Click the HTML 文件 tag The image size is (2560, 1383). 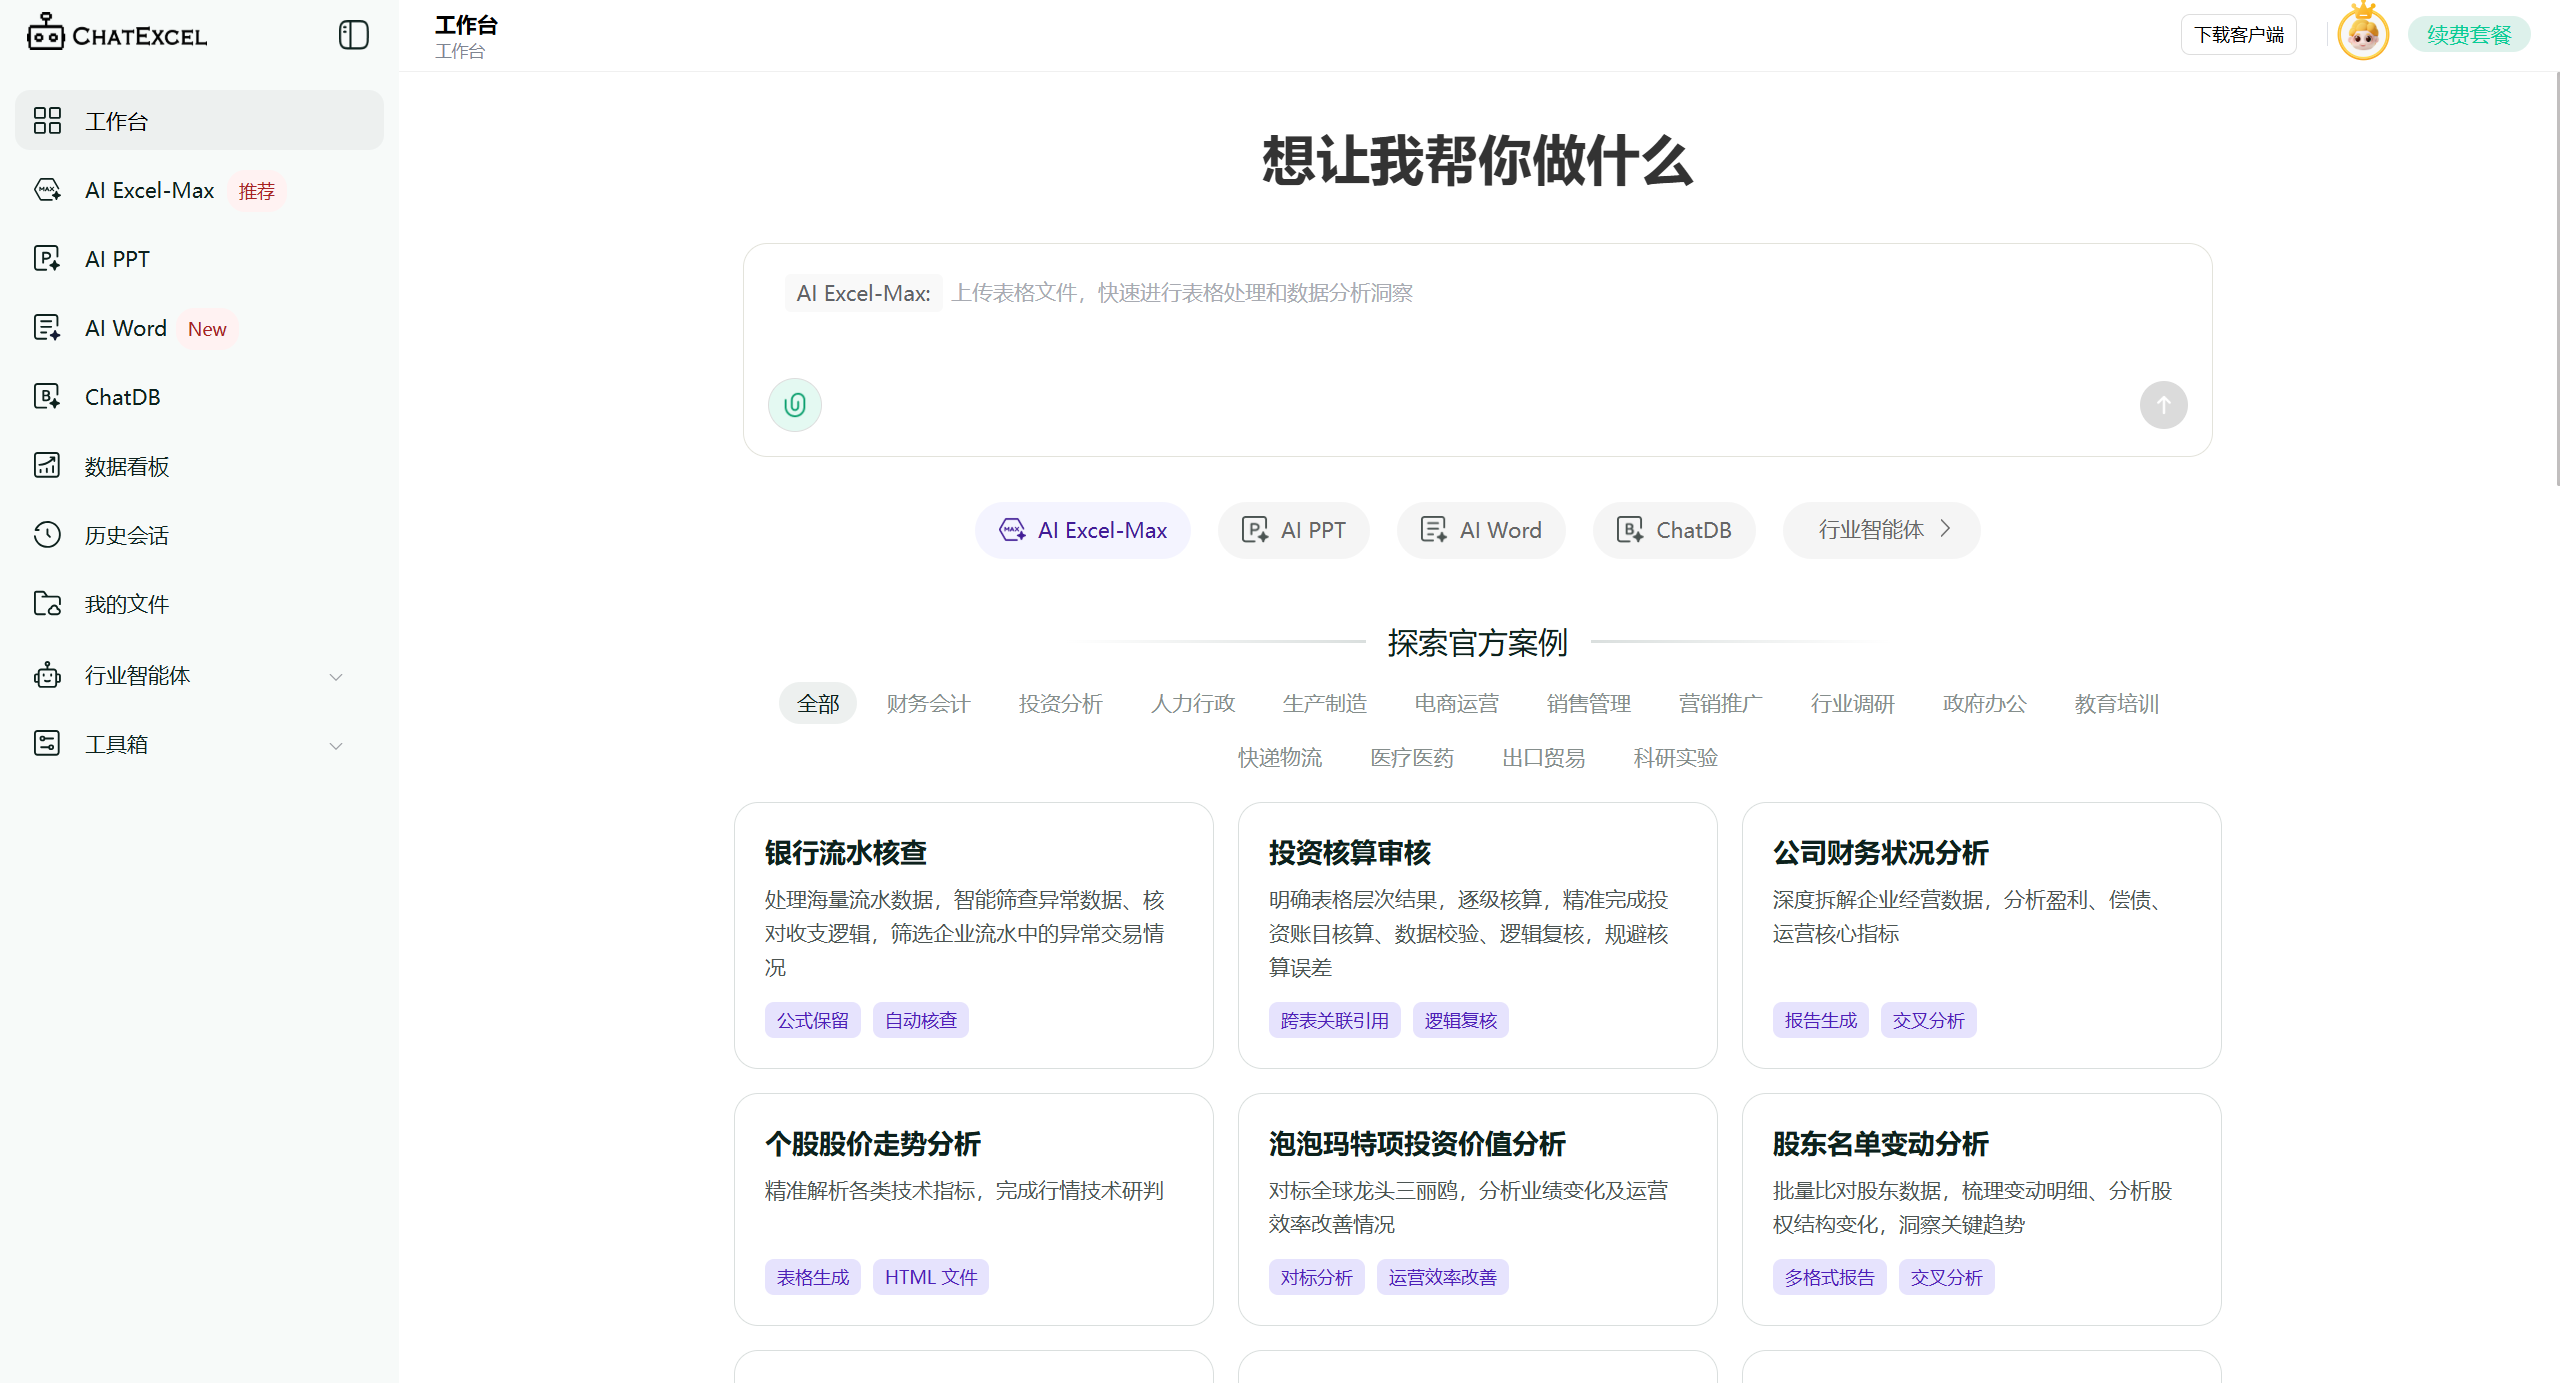pyautogui.click(x=931, y=1277)
